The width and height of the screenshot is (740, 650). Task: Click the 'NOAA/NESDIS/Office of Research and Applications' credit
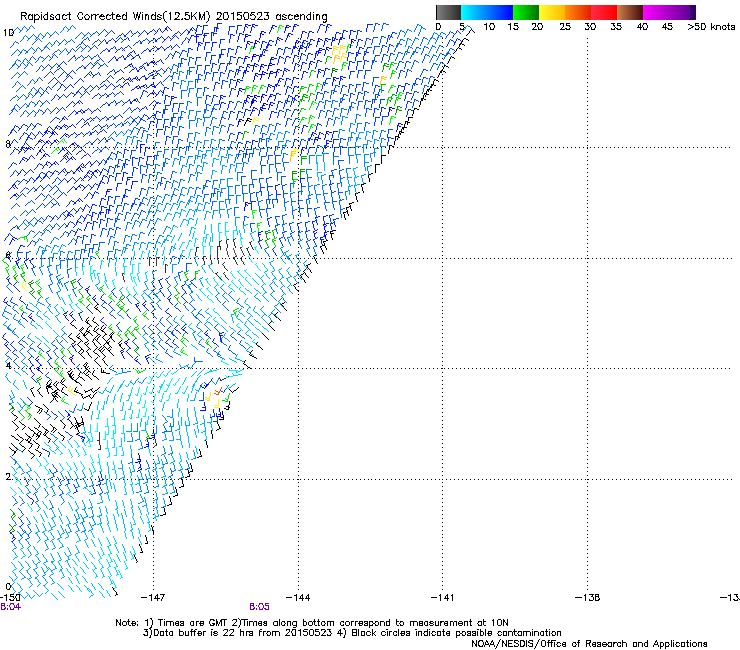click(589, 644)
